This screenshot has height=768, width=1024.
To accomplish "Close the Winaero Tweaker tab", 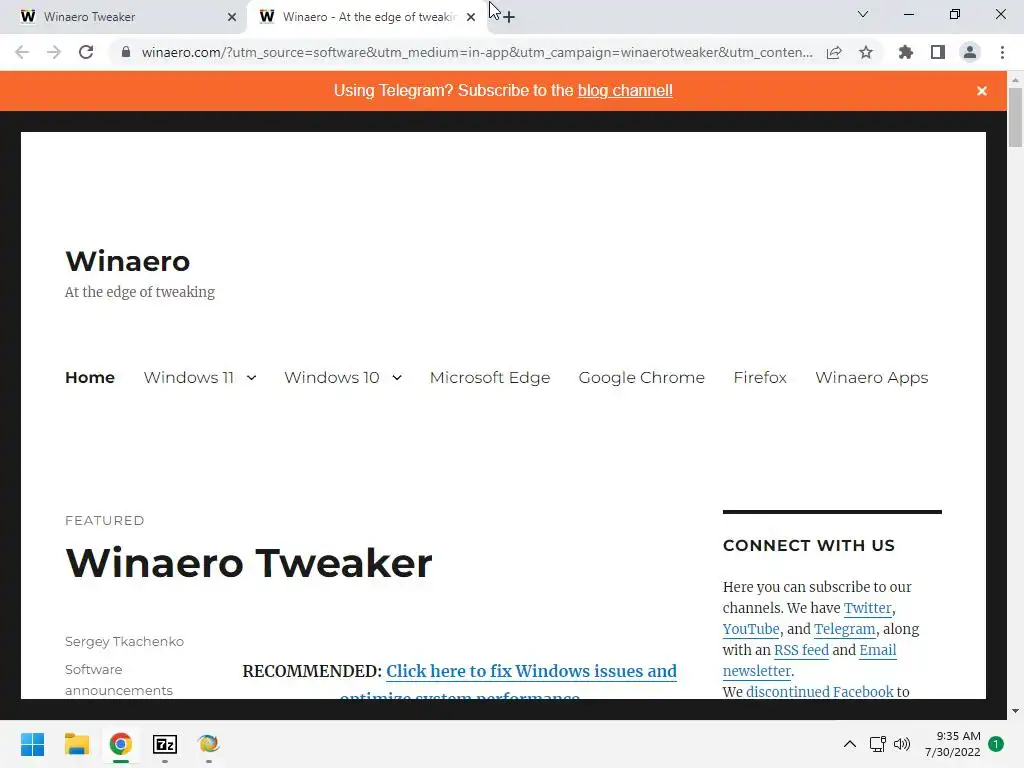I will [232, 17].
